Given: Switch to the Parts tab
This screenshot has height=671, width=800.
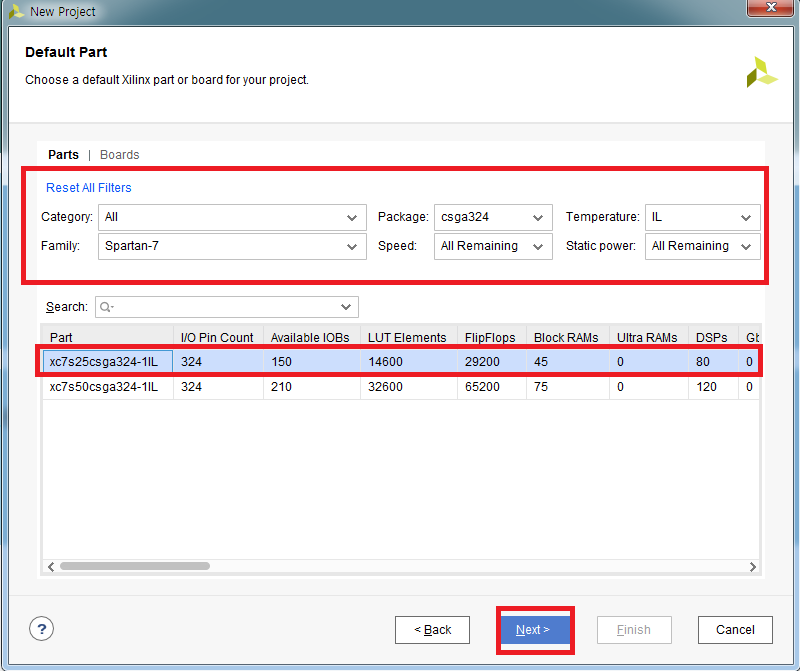Looking at the screenshot, I should pyautogui.click(x=63, y=155).
